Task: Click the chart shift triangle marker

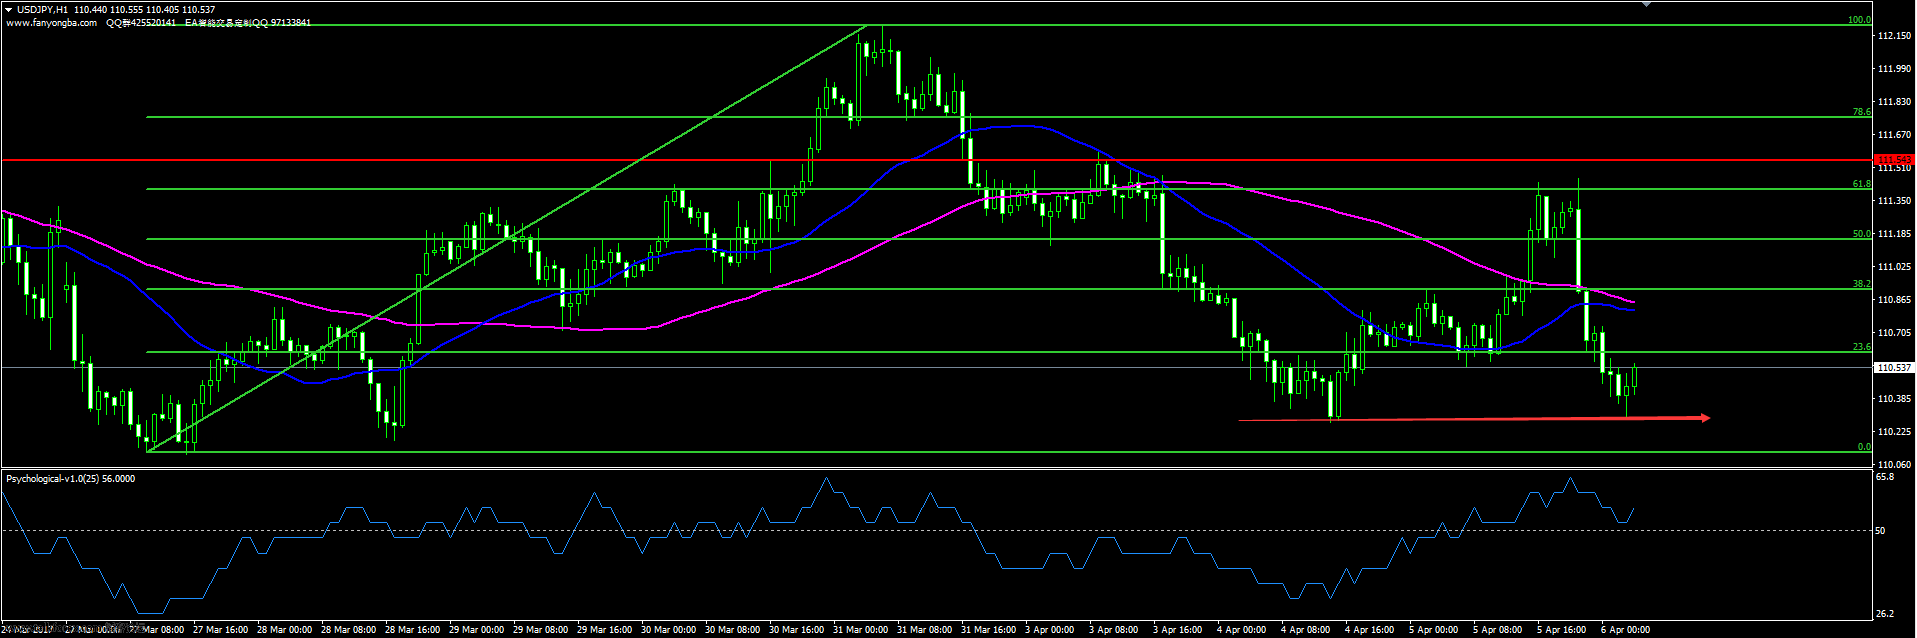Action: 1647,4
